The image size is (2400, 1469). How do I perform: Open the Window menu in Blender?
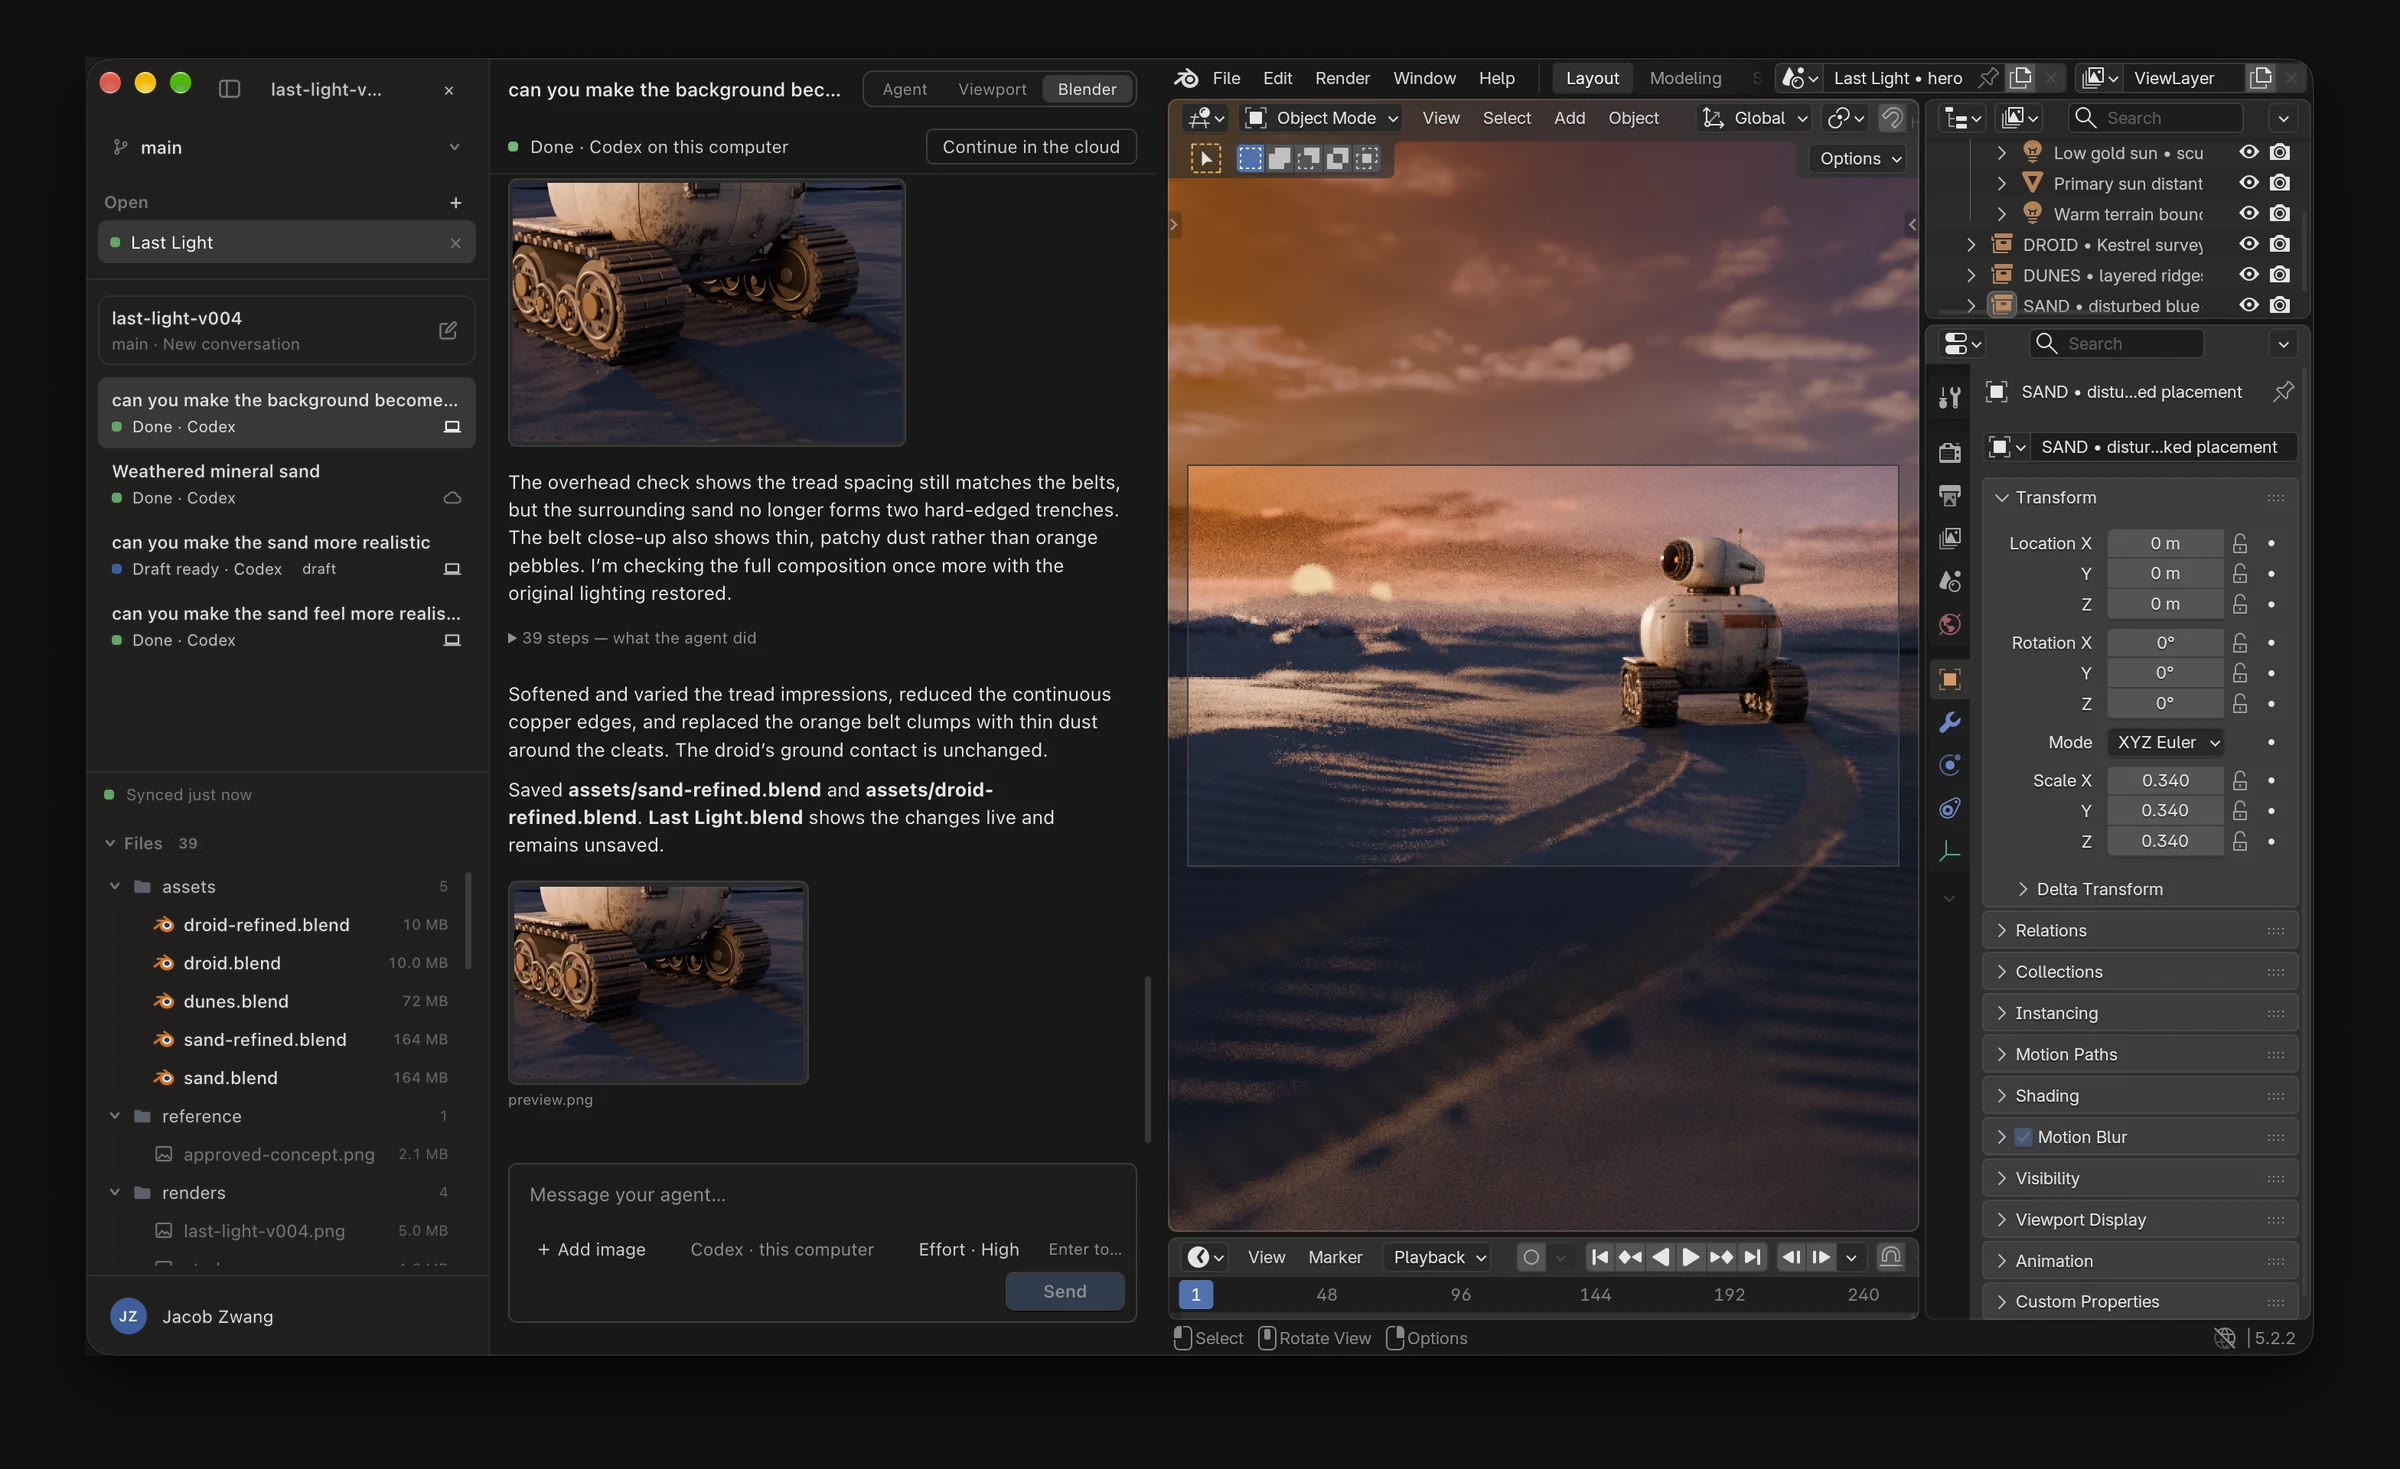(x=1424, y=78)
